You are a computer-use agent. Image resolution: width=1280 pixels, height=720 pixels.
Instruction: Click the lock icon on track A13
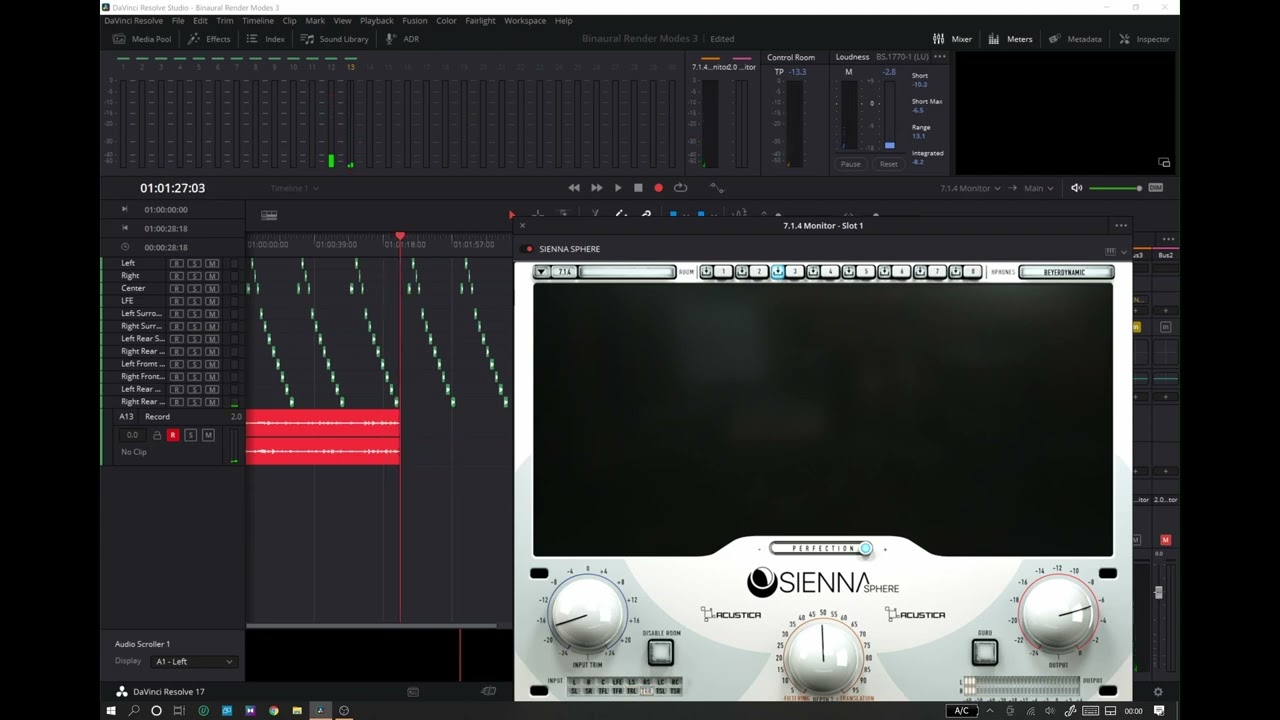tap(156, 435)
